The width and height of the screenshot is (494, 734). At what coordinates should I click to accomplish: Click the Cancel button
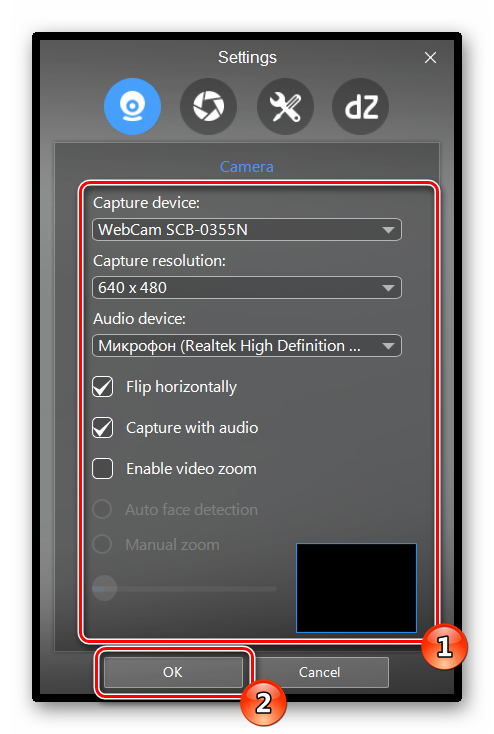coord(320,672)
